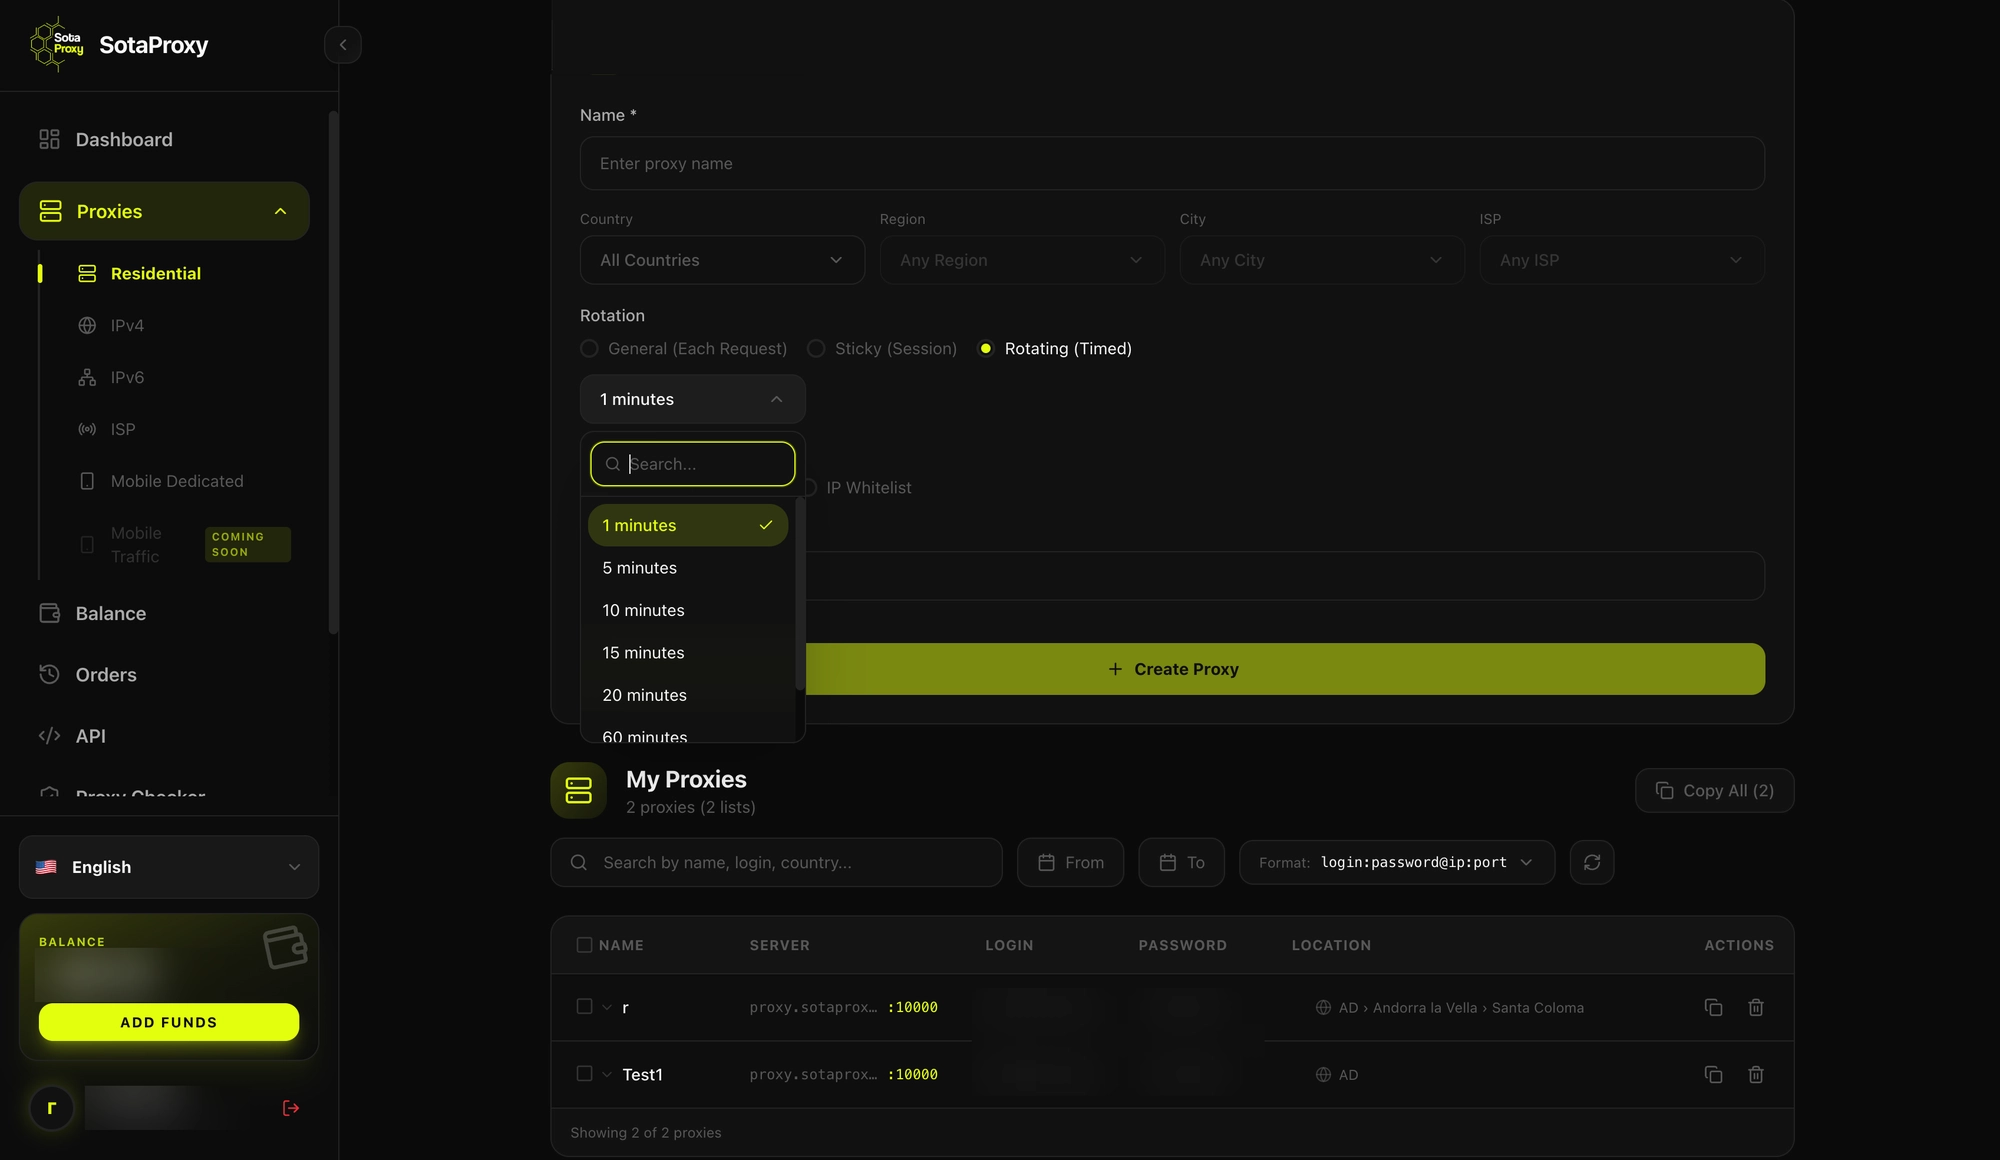Click the wallet icon in balance card

coord(285,947)
